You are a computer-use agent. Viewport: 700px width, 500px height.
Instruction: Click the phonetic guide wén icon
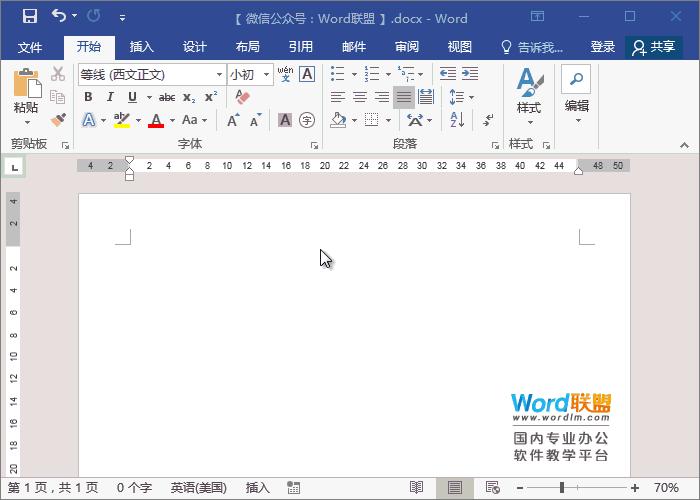click(285, 74)
